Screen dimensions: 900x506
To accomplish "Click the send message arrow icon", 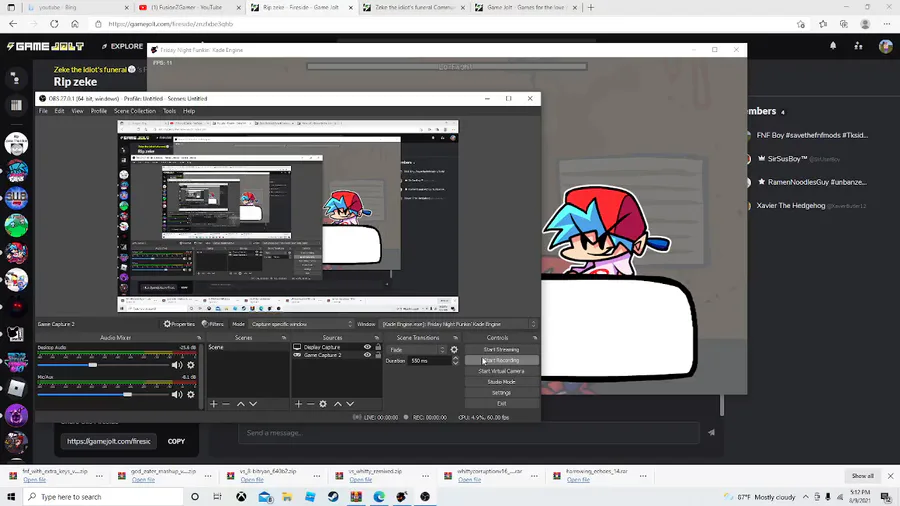I will [712, 433].
